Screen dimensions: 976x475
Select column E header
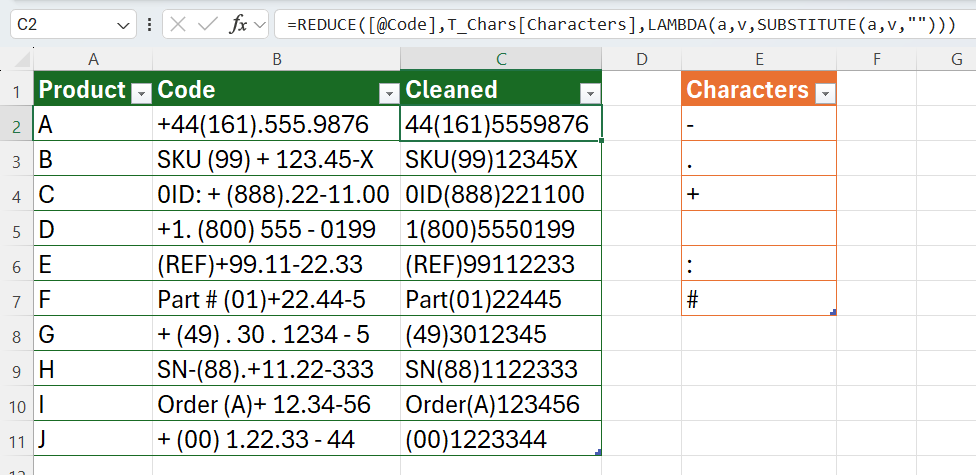coord(759,59)
